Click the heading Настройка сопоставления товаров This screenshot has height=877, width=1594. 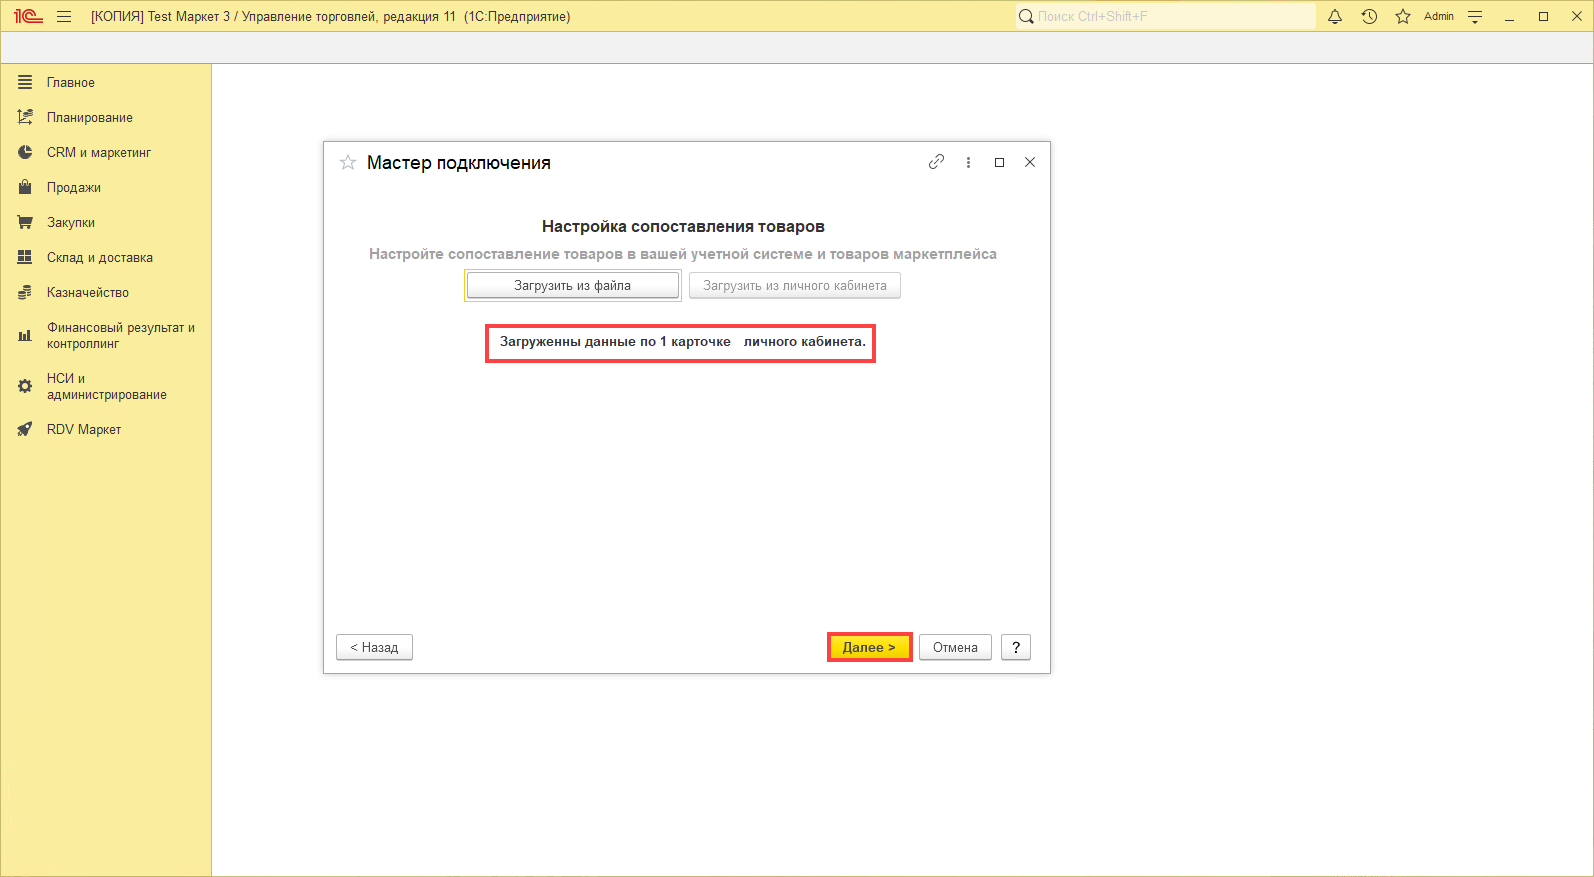[x=683, y=226]
